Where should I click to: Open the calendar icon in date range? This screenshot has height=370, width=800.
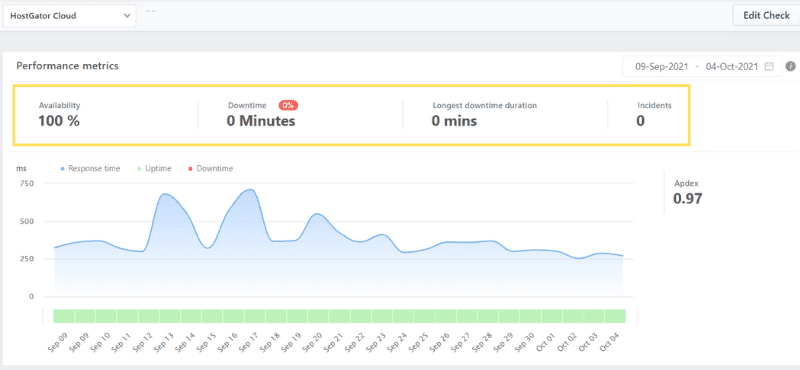[769, 66]
